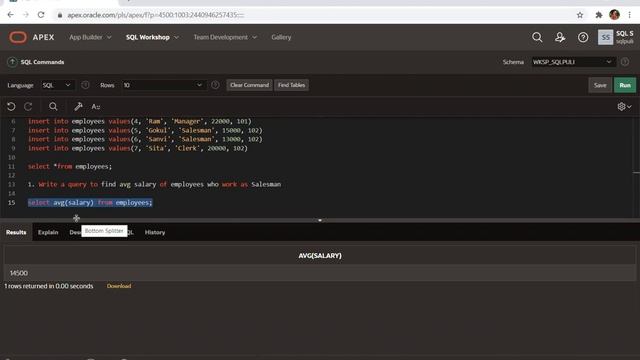This screenshot has height=360, width=640.
Task: Open the help question mark menu
Action: click(x=583, y=37)
